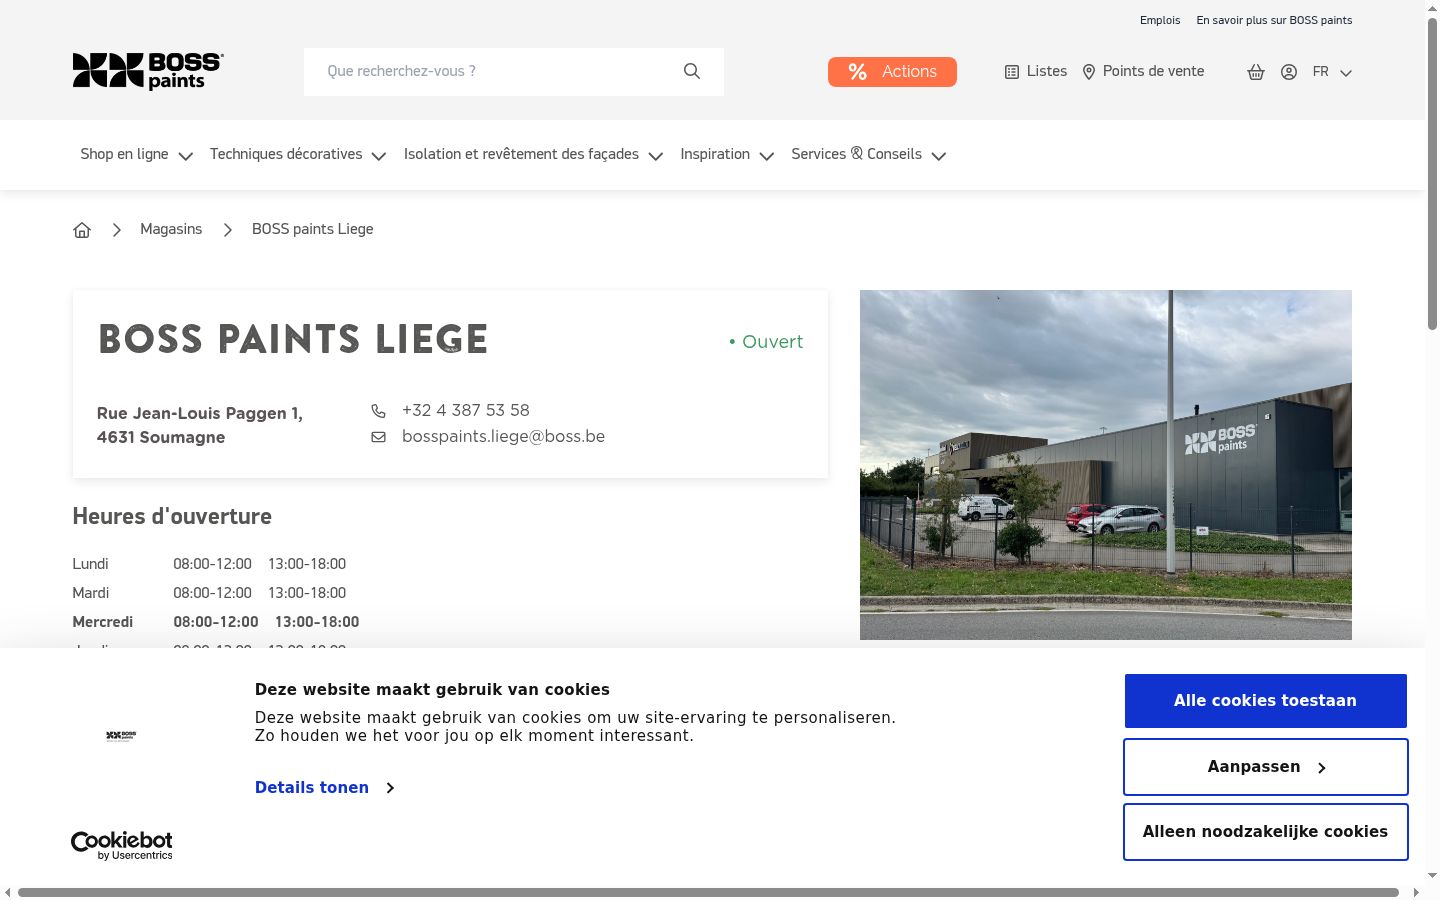Click Deze website maakt gebruik van cookies heading
The image size is (1440, 900).
(x=432, y=690)
